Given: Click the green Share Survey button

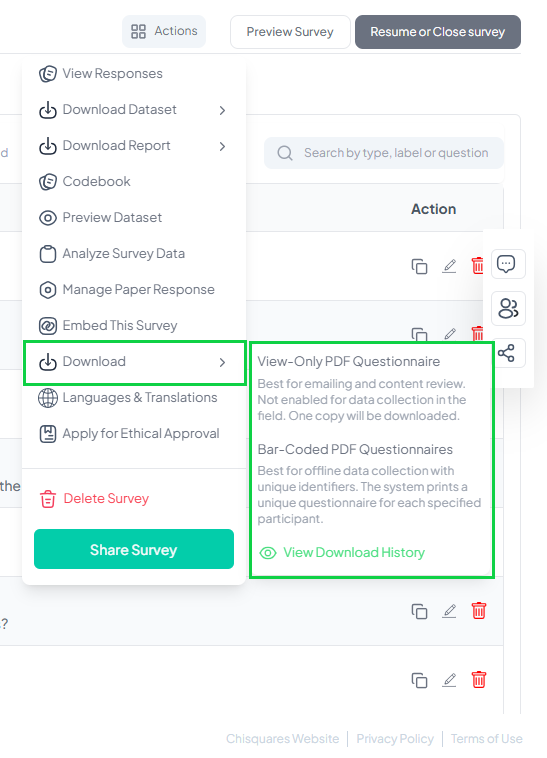Looking at the screenshot, I should tap(134, 549).
